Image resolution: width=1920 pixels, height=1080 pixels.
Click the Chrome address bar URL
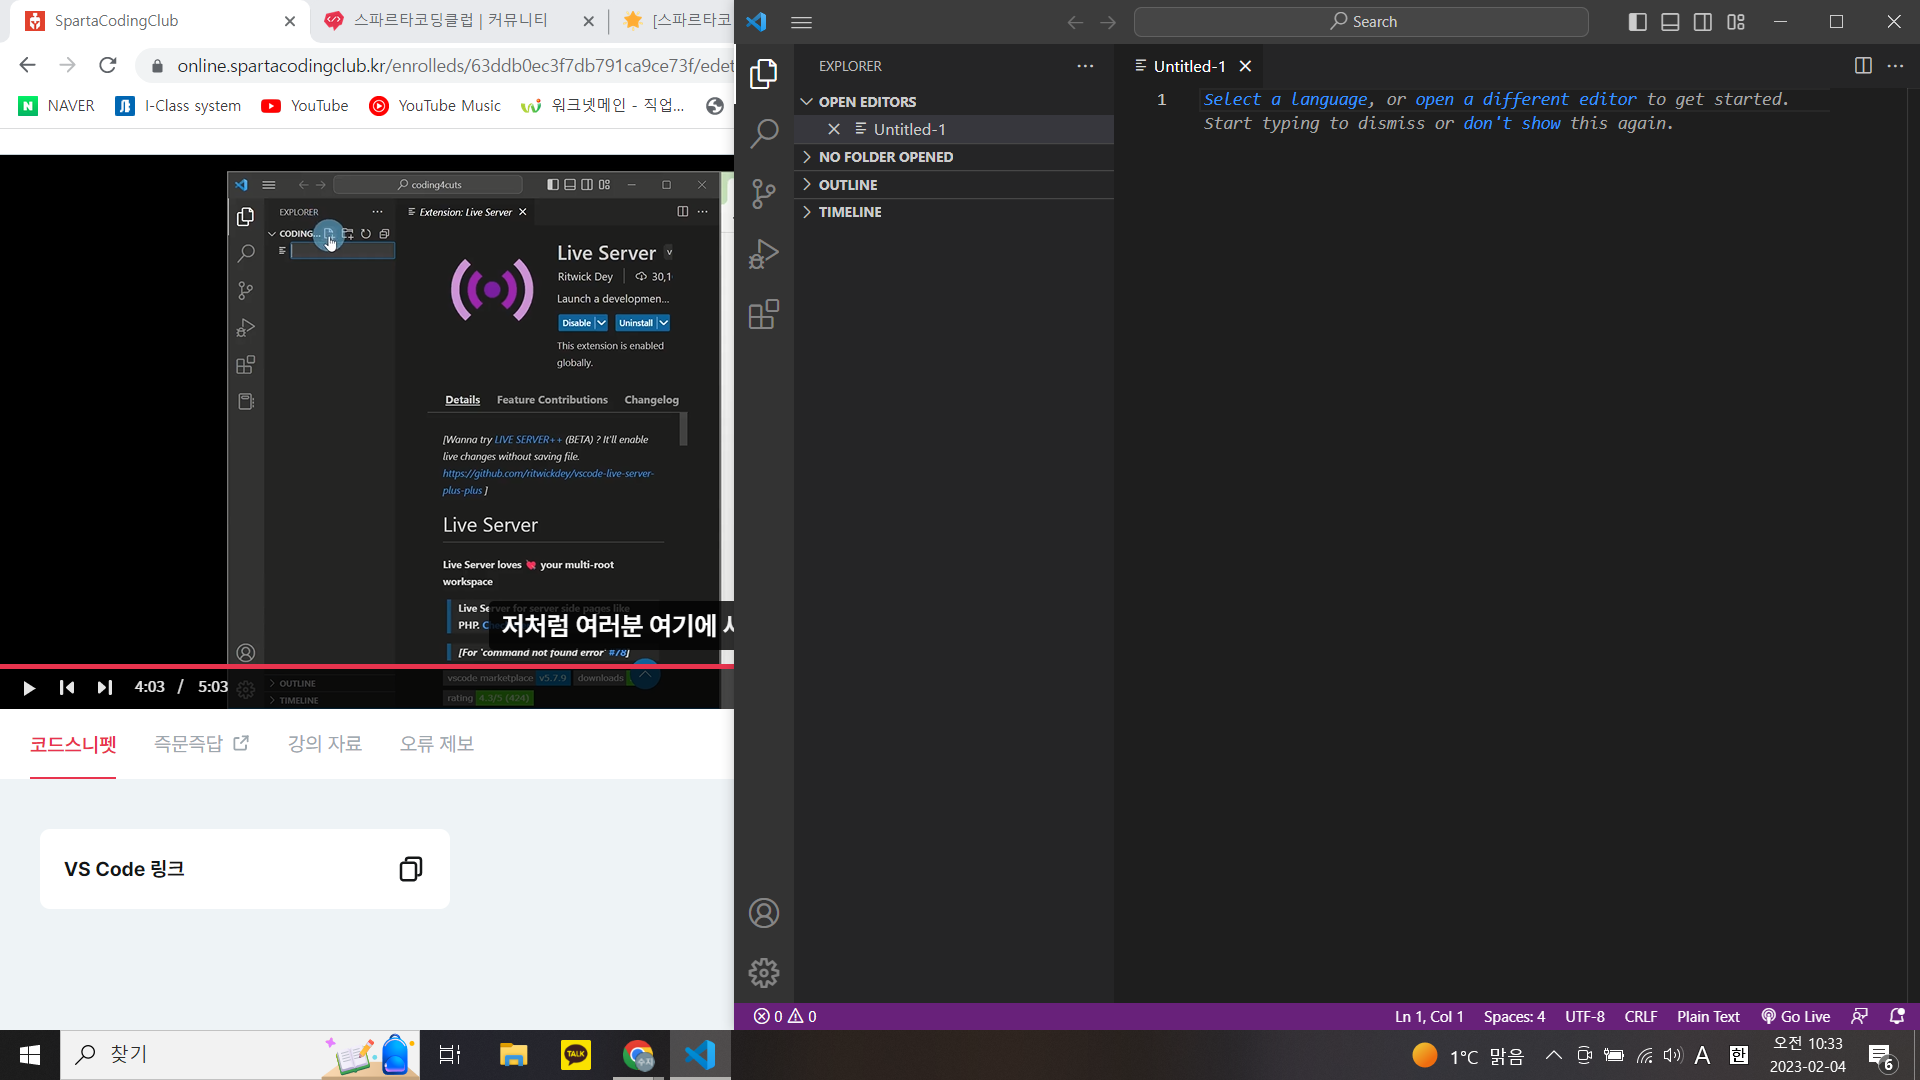coord(455,66)
